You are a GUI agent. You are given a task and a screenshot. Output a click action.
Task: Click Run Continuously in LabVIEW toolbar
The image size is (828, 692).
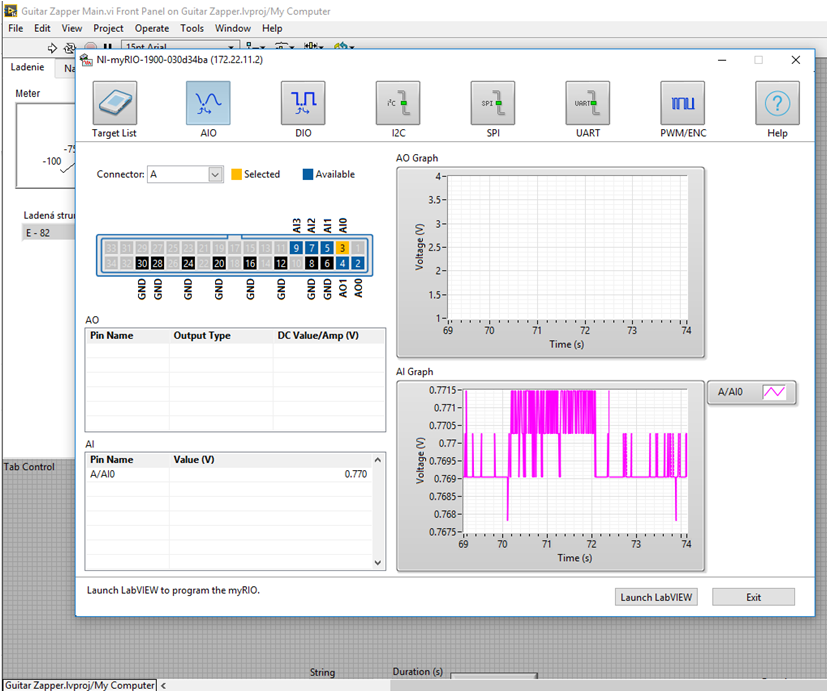tap(69, 48)
